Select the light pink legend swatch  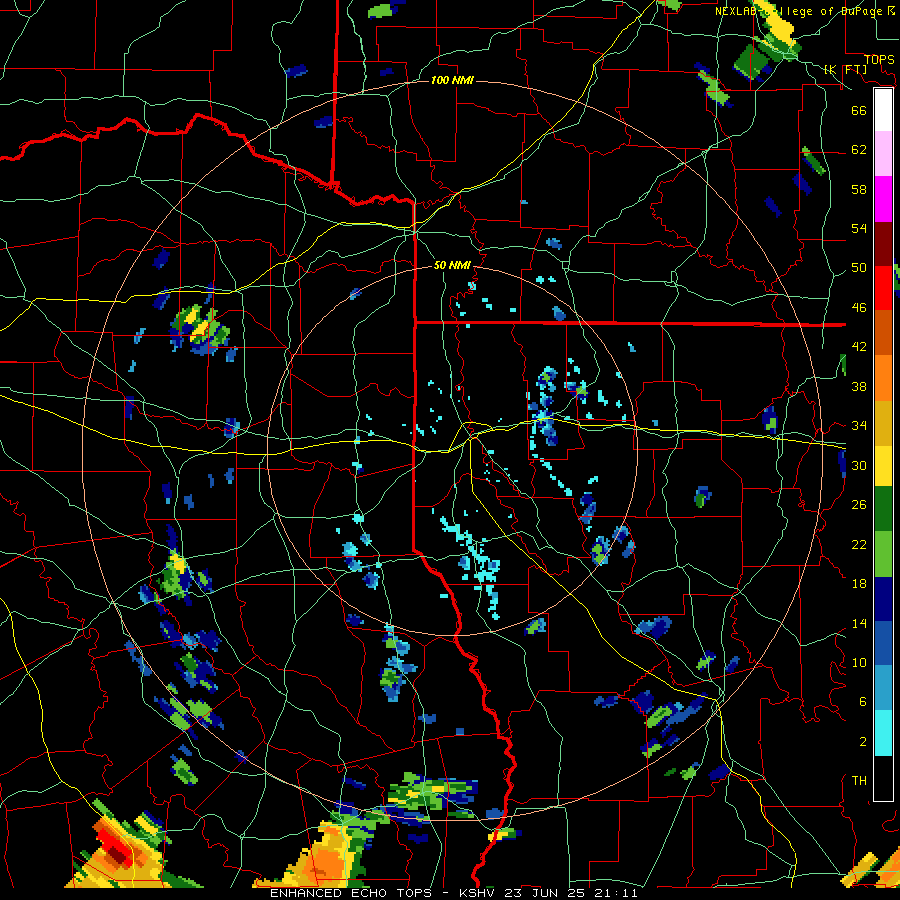[883, 154]
